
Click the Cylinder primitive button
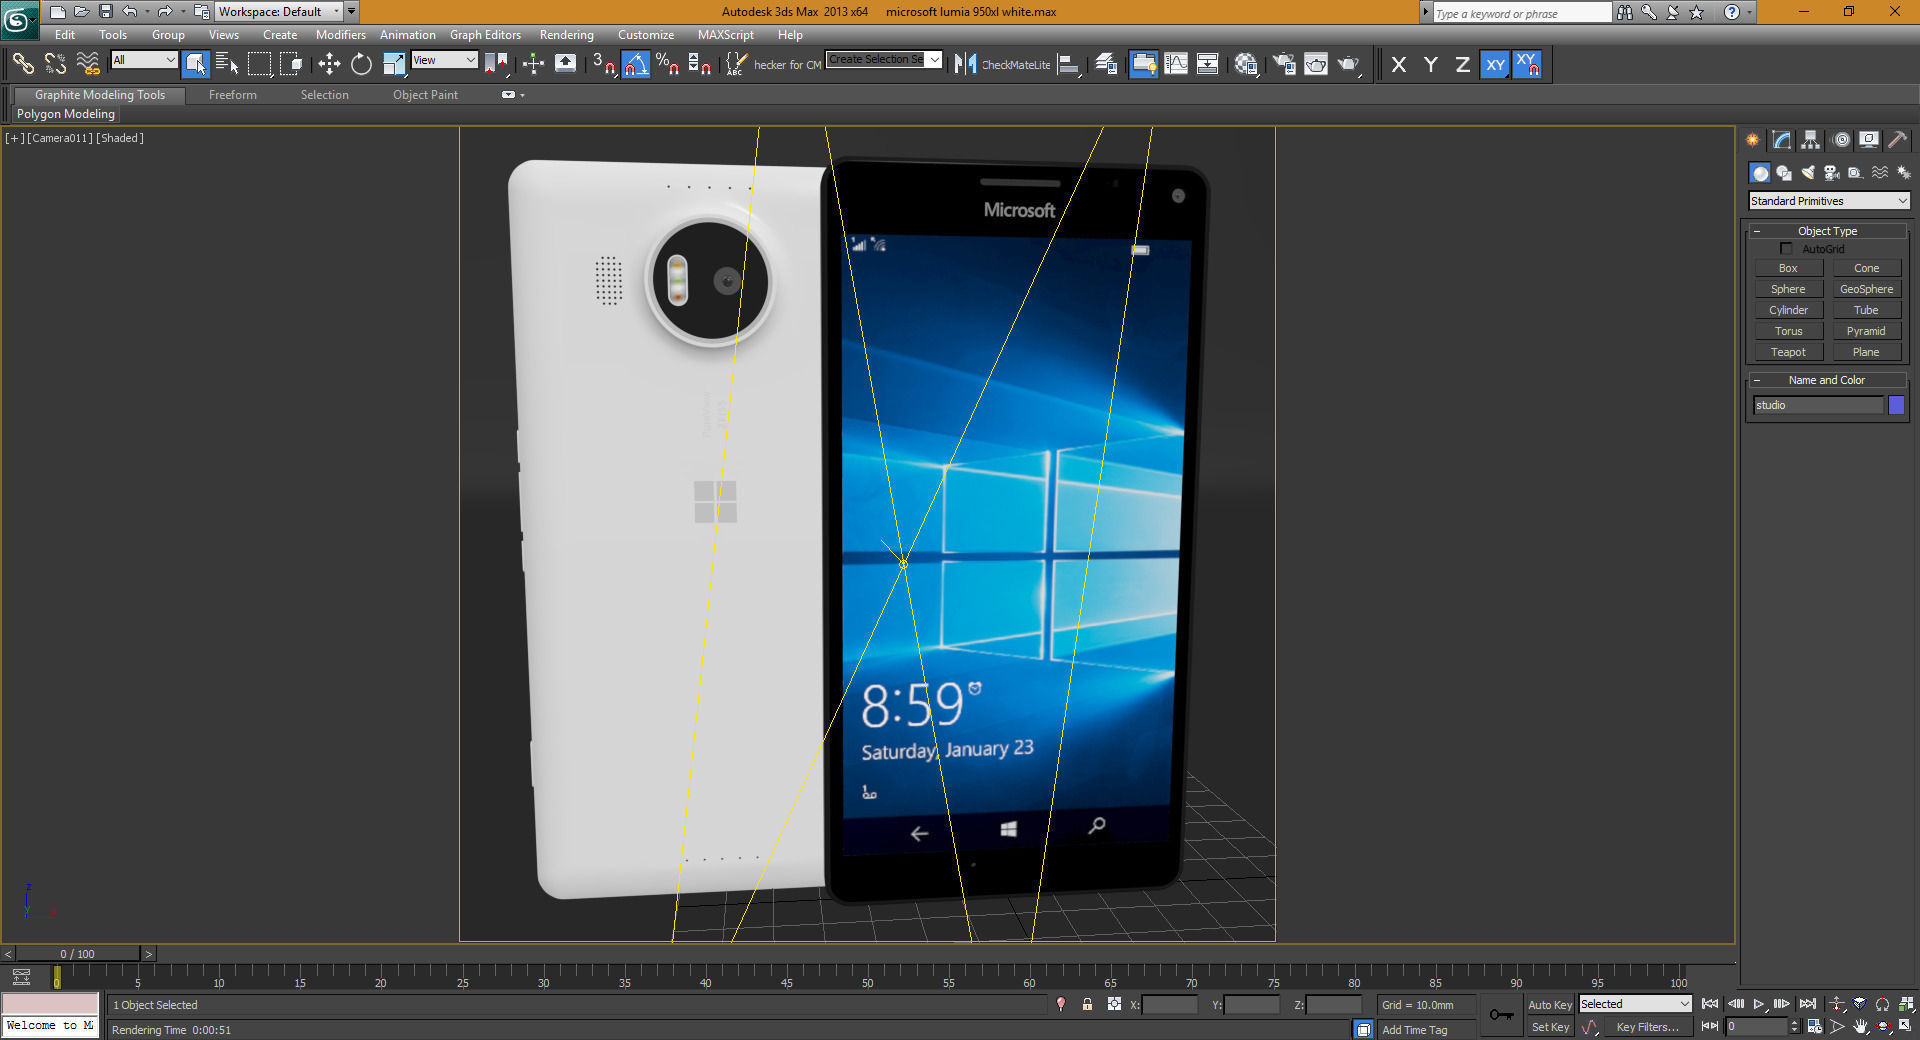tap(1788, 310)
